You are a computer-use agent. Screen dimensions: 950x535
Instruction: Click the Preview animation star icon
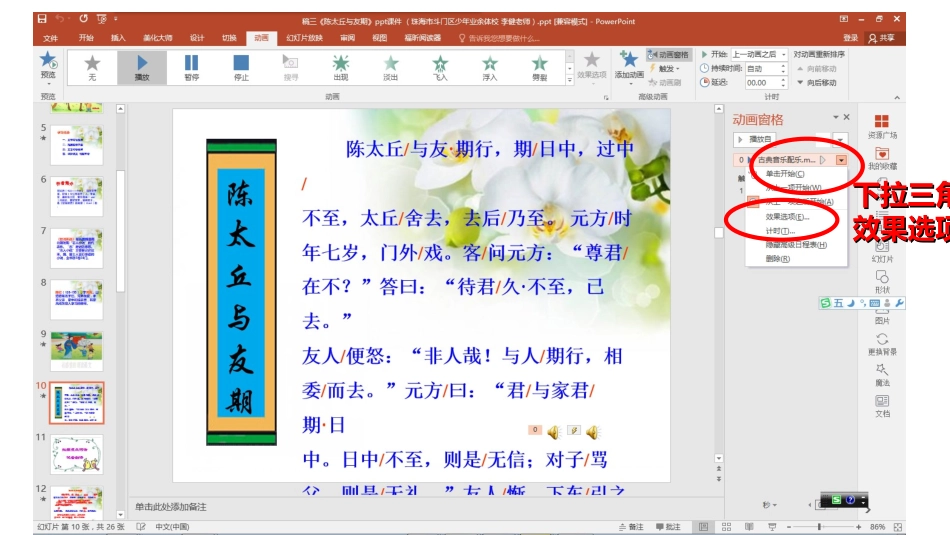coord(48,61)
